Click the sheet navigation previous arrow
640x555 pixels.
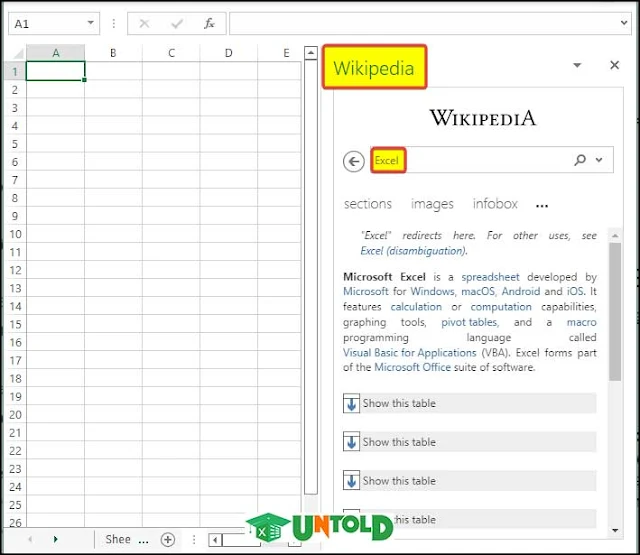click(x=30, y=539)
